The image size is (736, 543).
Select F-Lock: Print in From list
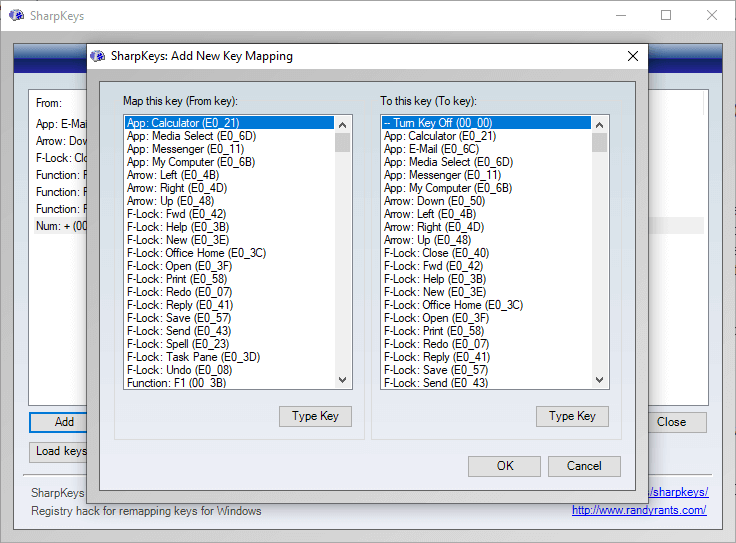pos(230,279)
